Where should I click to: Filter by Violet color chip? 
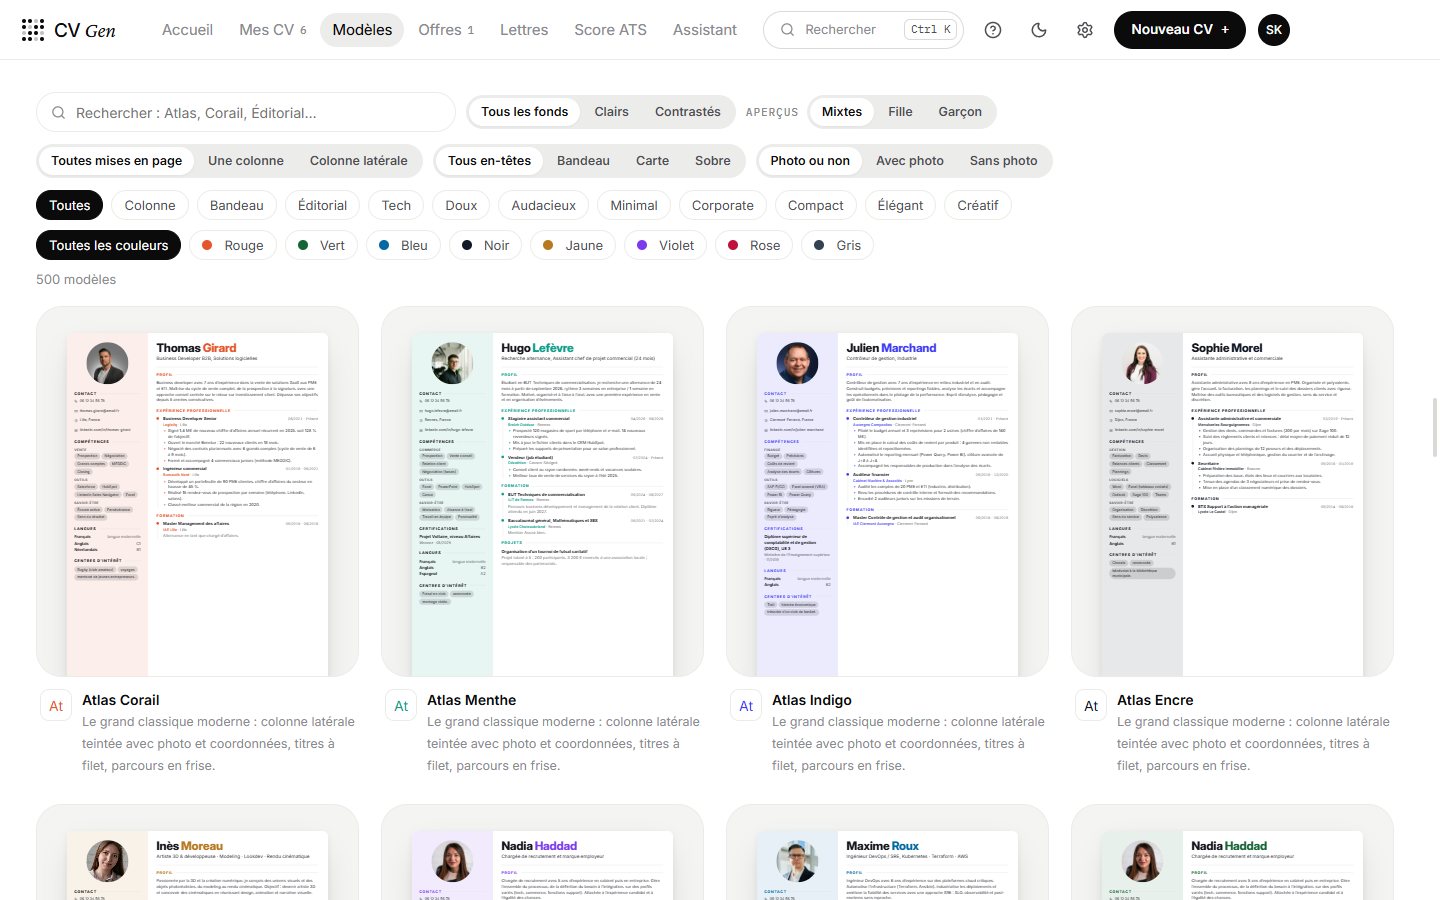pyautogui.click(x=665, y=246)
